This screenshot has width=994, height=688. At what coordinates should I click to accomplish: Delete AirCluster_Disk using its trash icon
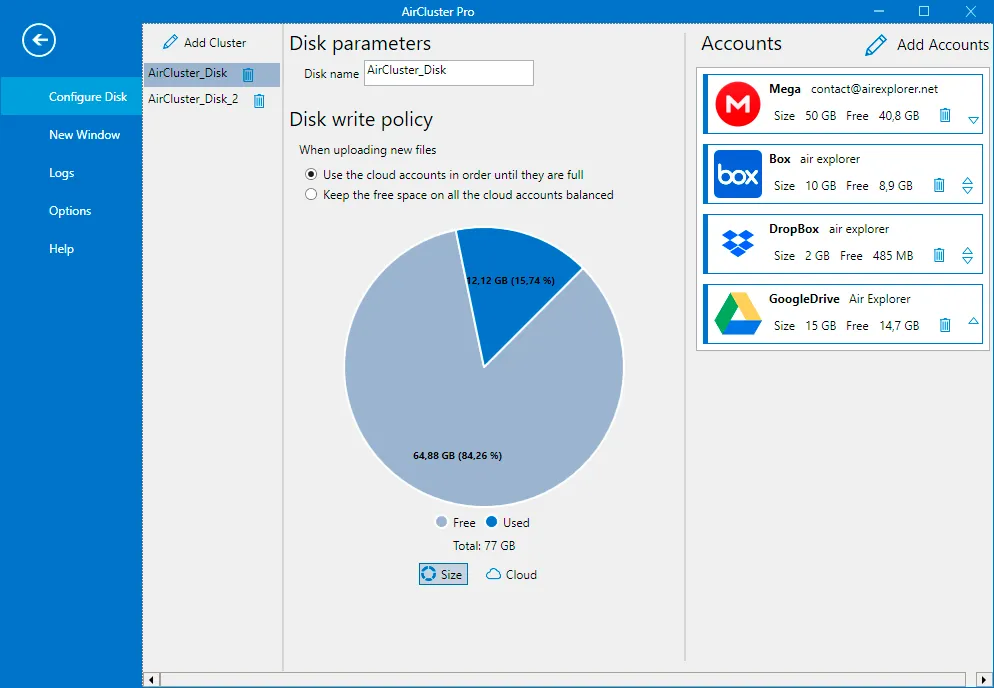(x=248, y=74)
